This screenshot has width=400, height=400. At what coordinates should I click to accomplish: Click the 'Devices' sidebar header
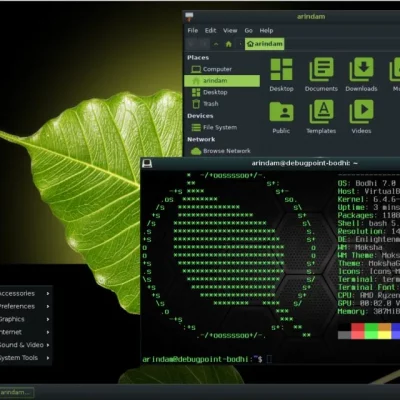200,116
